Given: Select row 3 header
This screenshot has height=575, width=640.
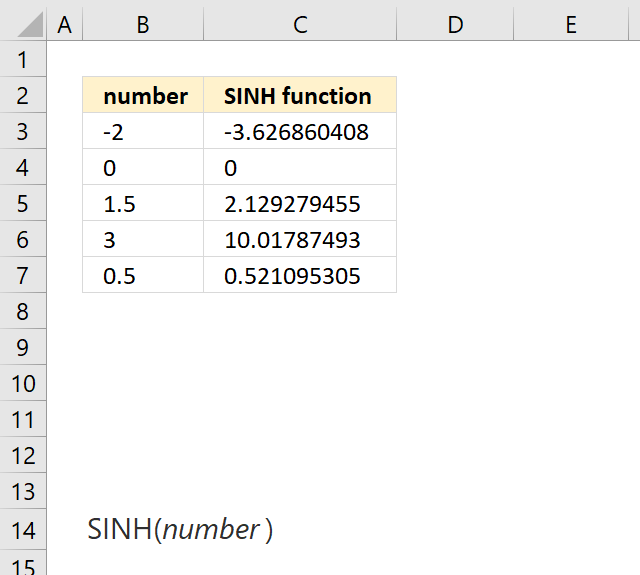Looking at the screenshot, I should [23, 131].
